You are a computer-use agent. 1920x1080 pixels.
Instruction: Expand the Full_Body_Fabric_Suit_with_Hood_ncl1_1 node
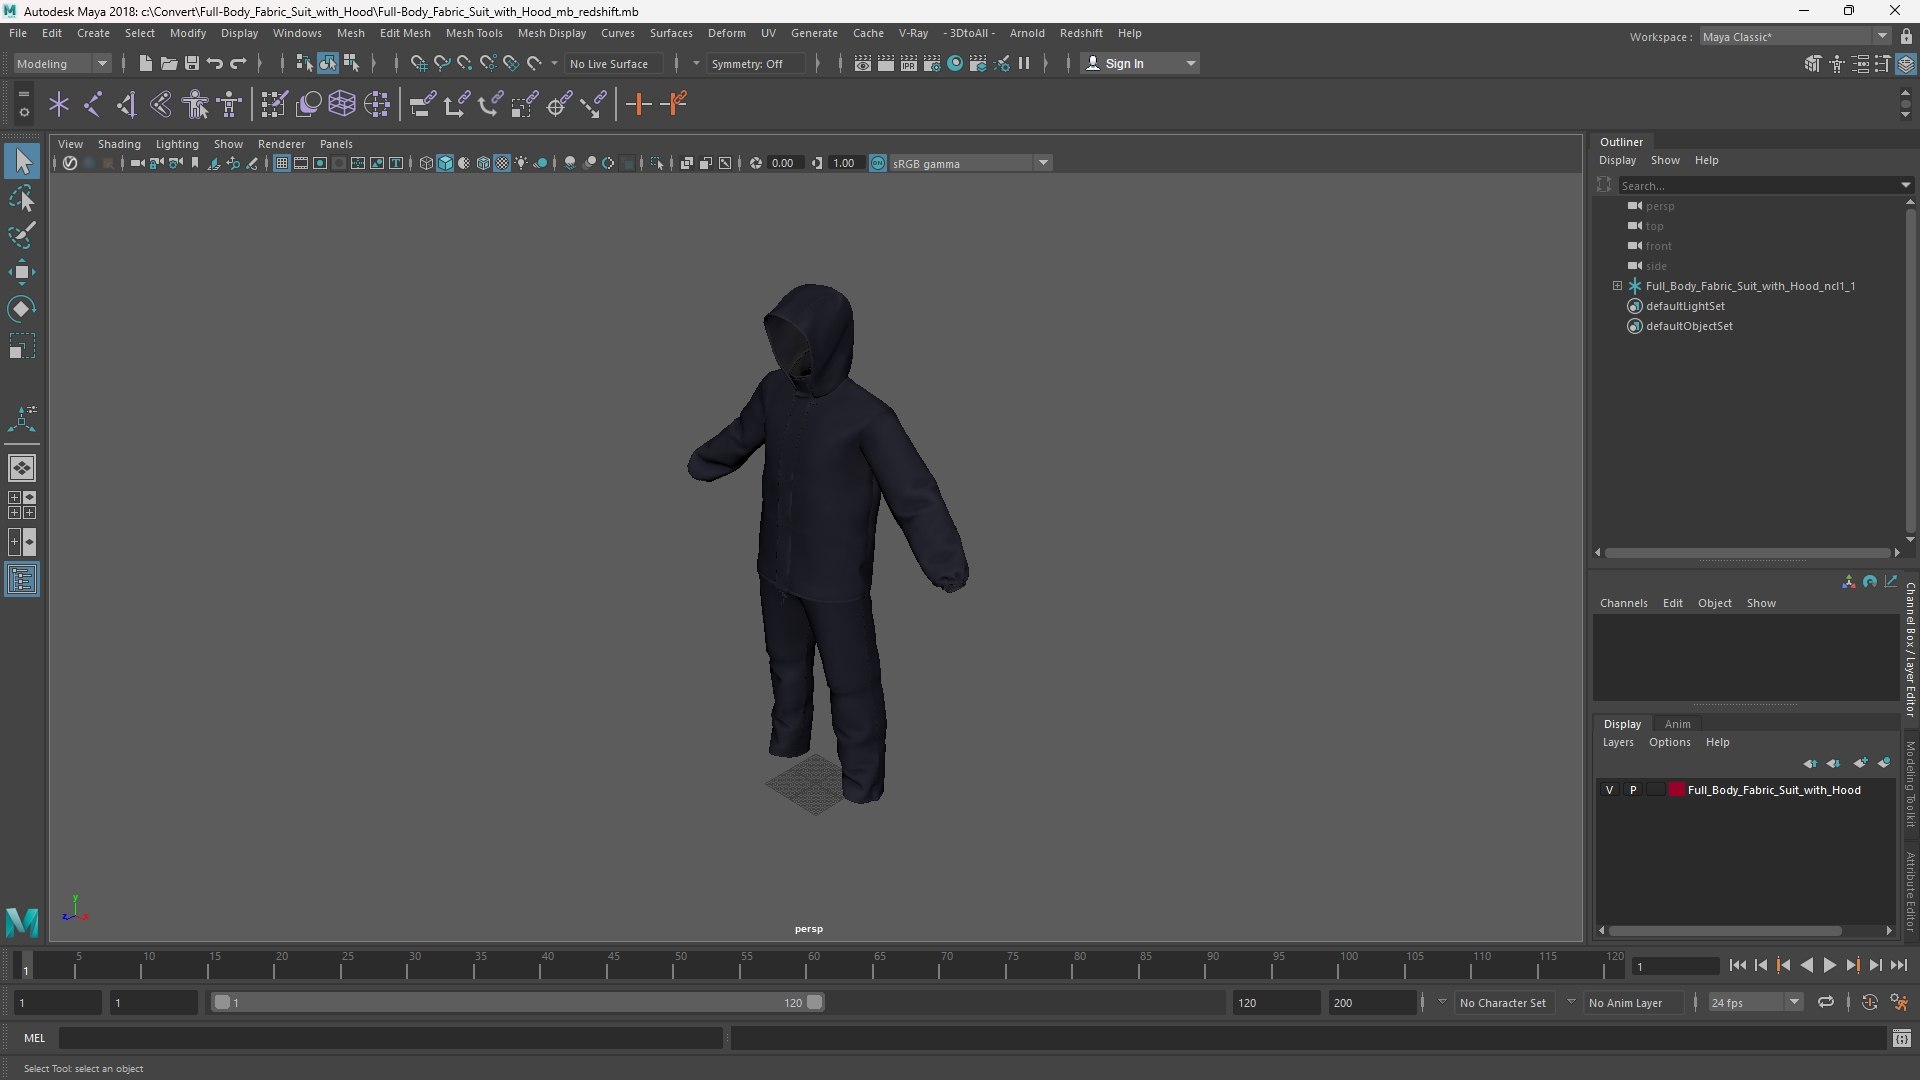tap(1617, 286)
